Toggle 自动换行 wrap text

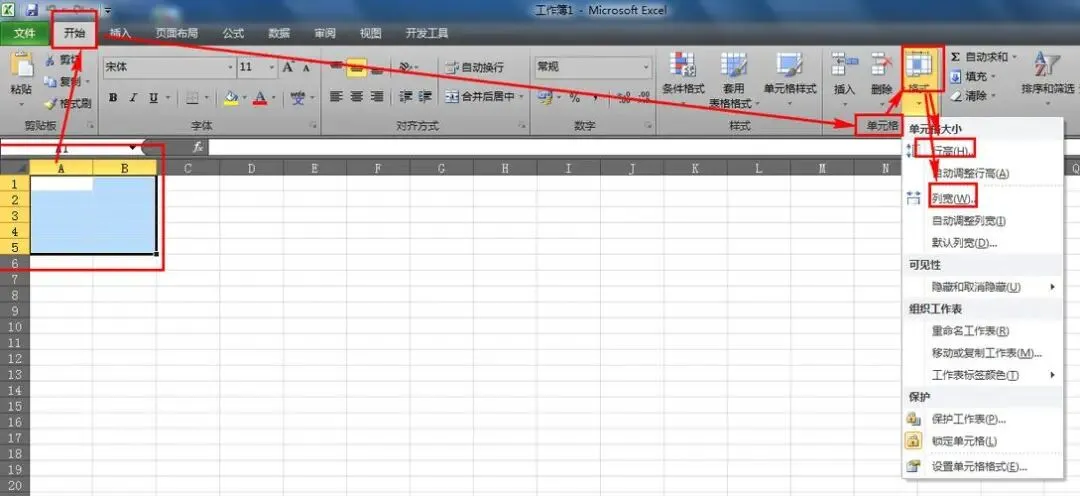474,68
